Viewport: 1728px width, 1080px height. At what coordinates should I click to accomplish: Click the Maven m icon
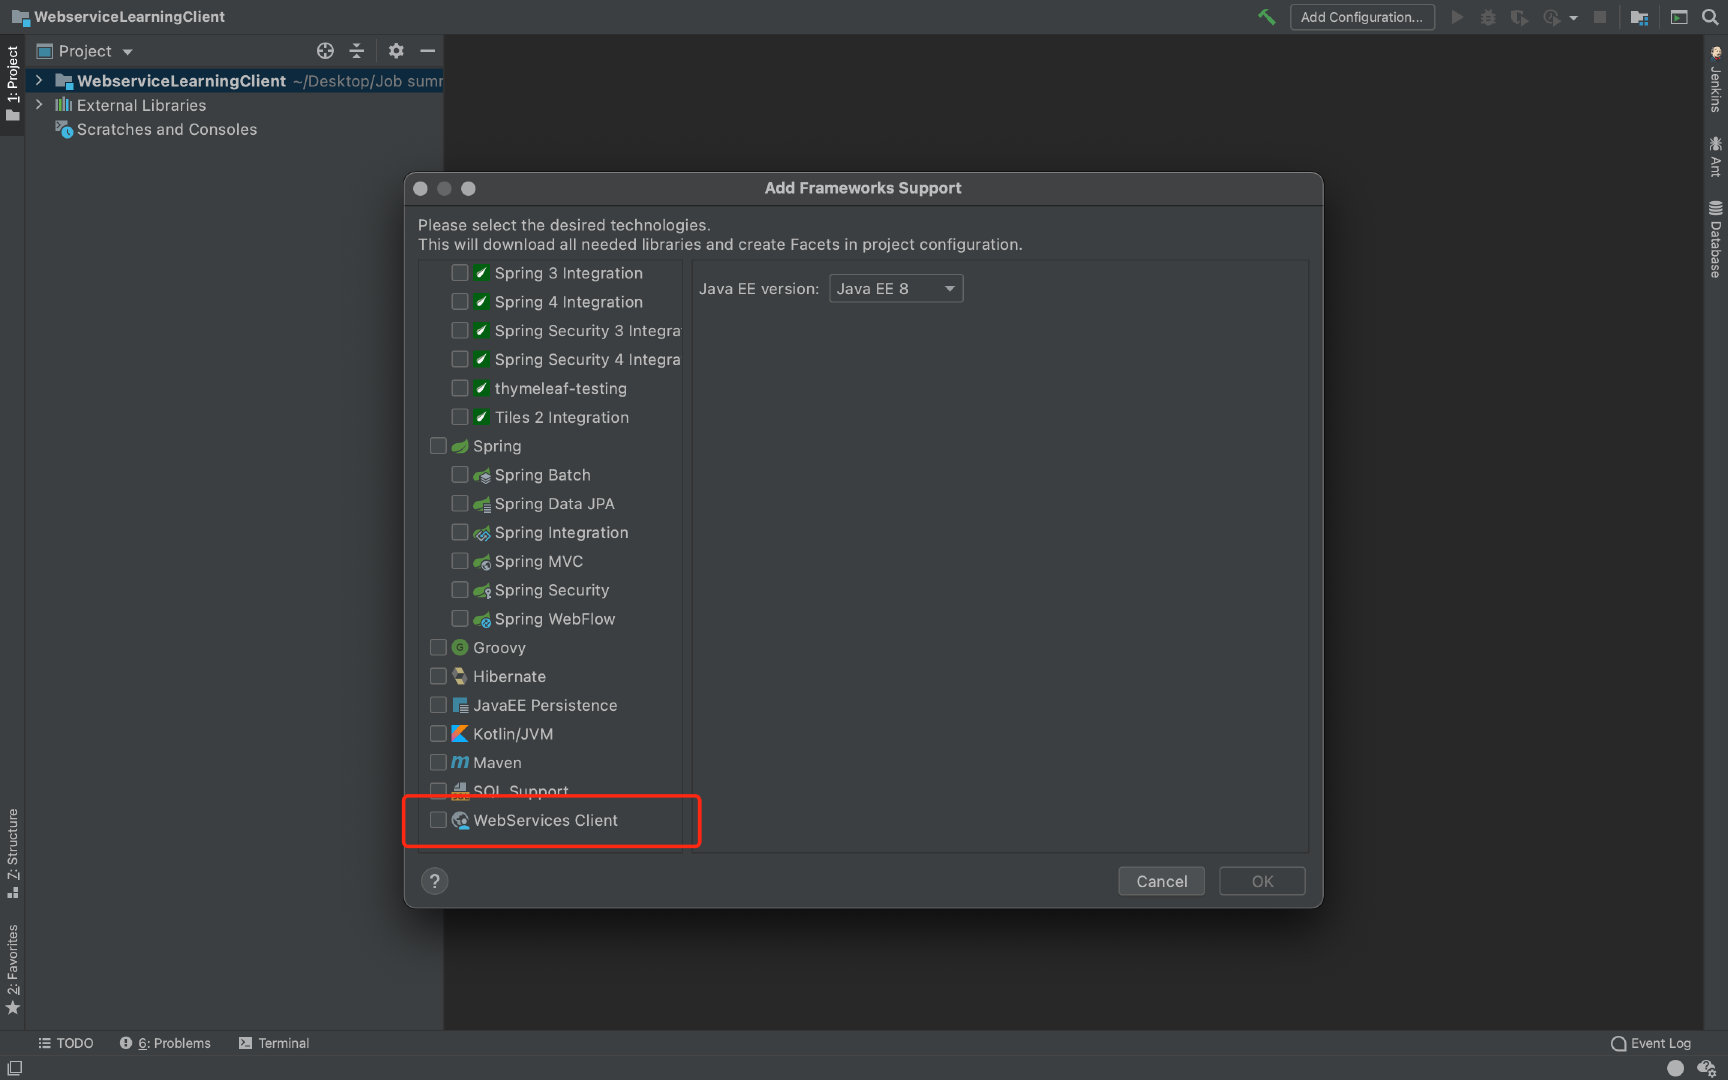point(460,763)
